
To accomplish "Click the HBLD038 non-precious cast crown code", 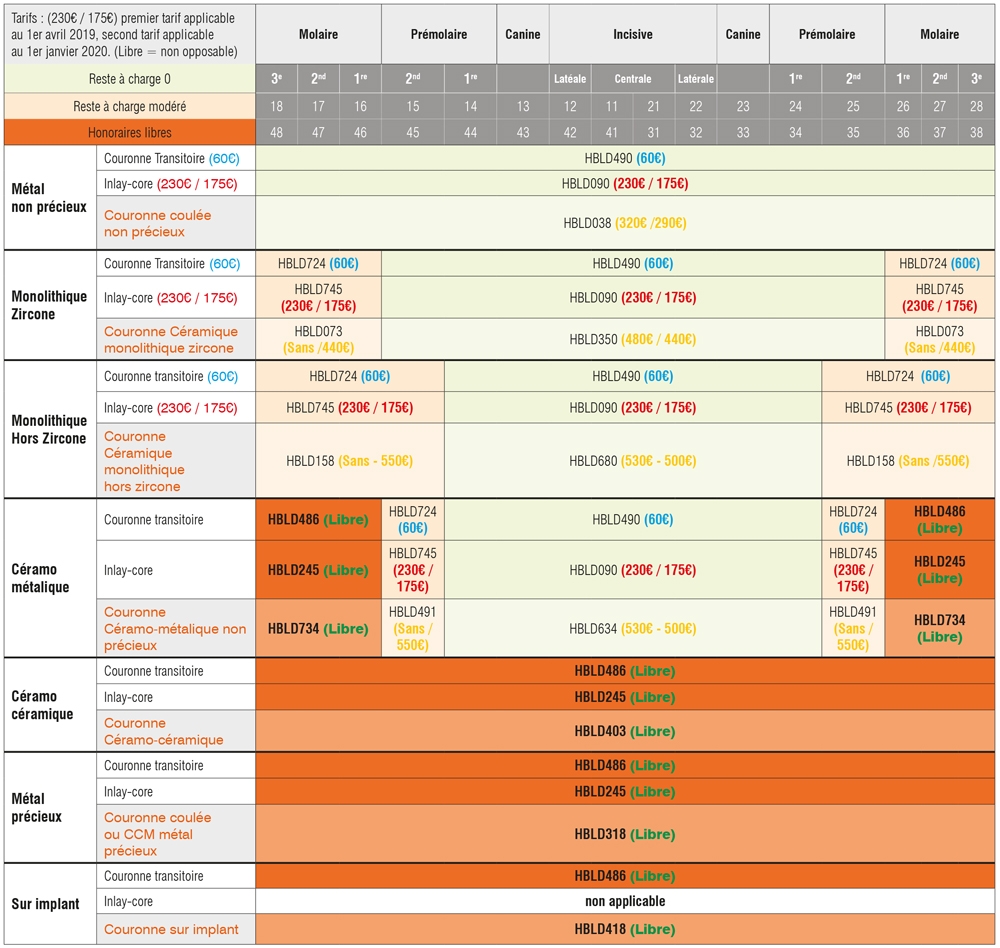I will point(625,223).
